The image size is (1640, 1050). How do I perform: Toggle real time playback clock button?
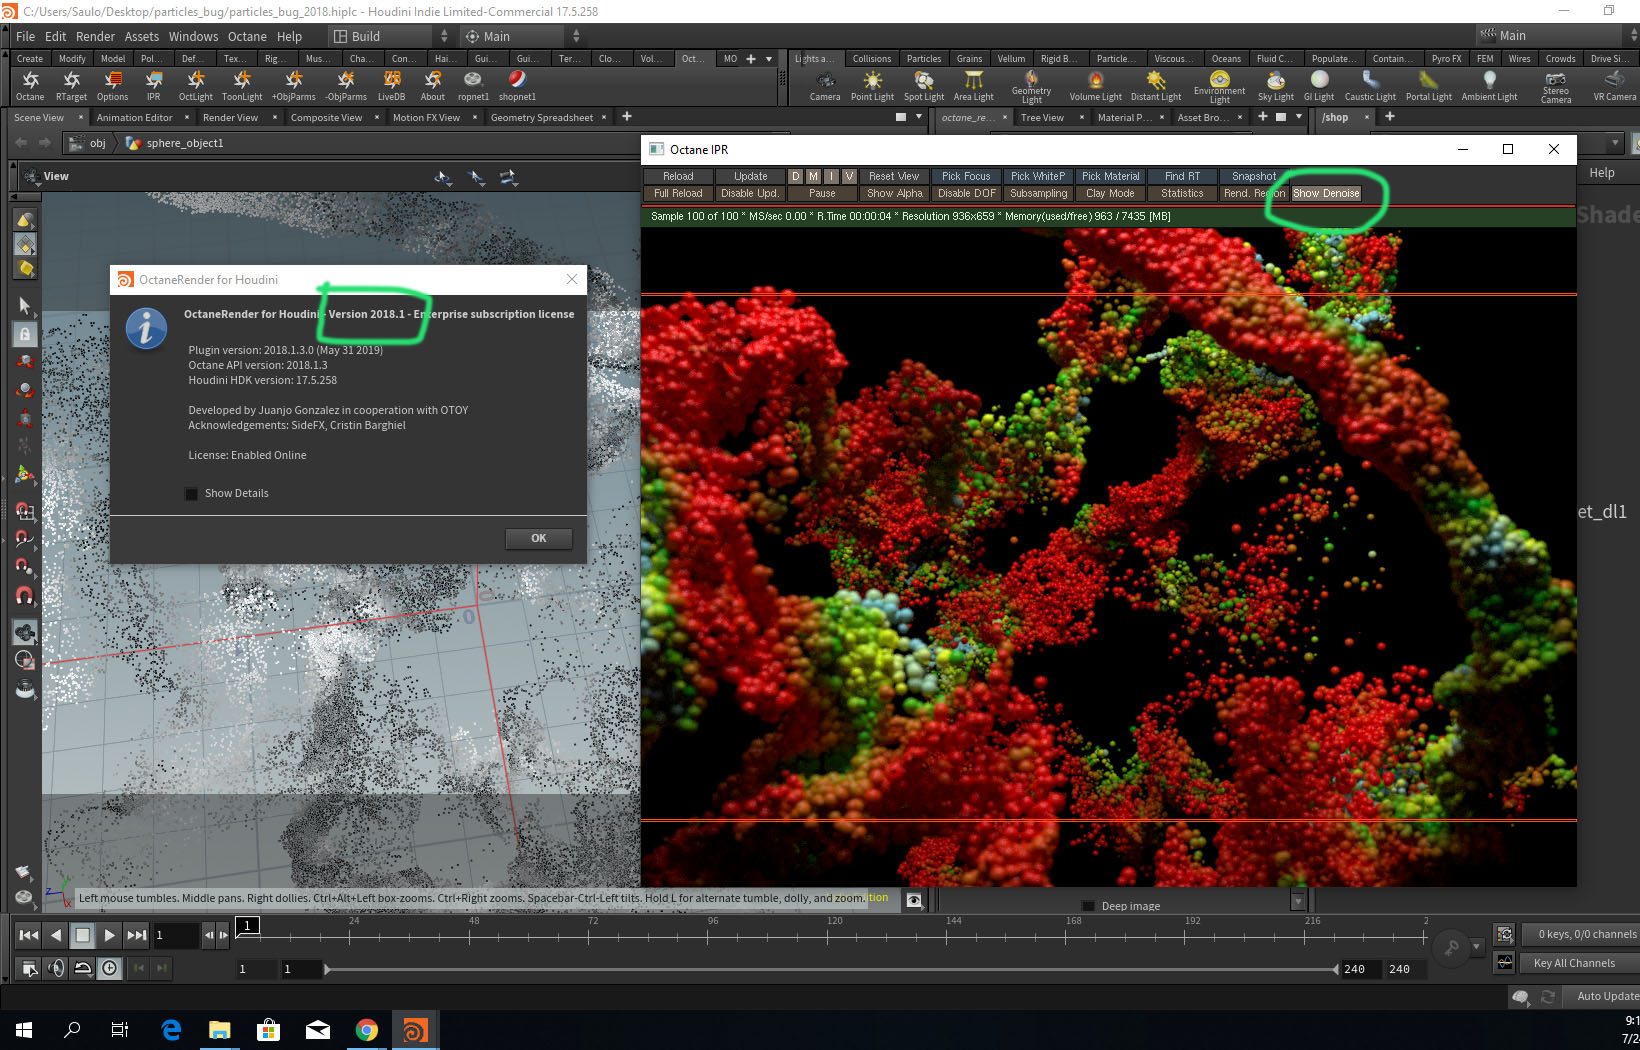click(x=109, y=967)
